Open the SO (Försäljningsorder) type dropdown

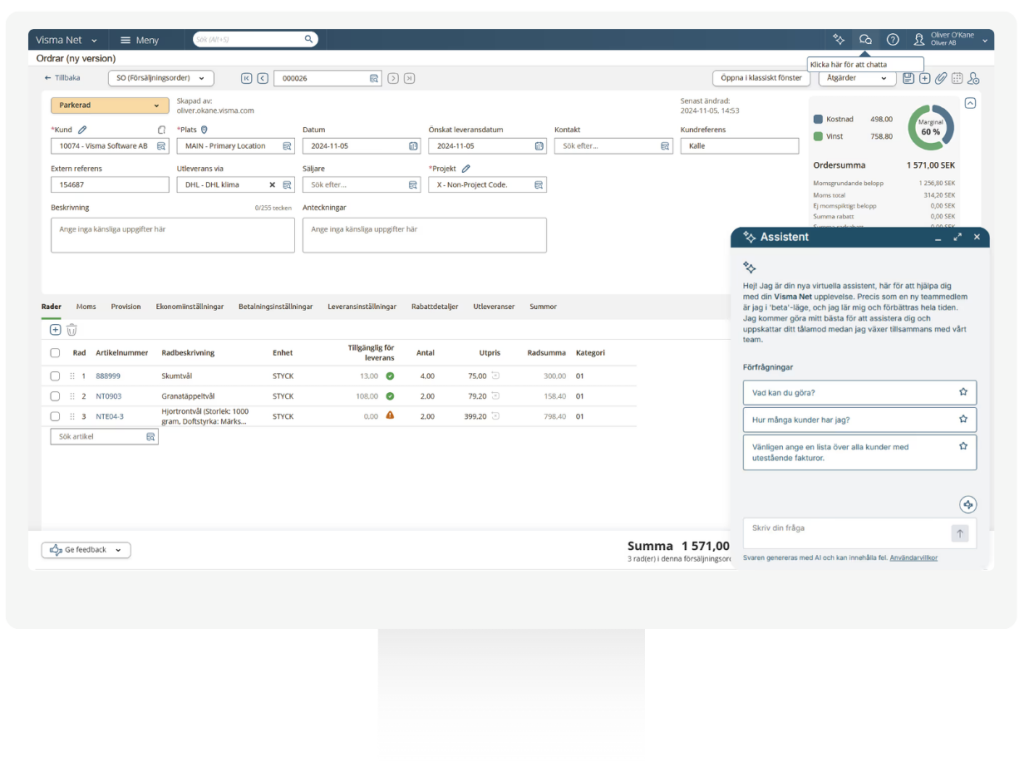tap(161, 78)
